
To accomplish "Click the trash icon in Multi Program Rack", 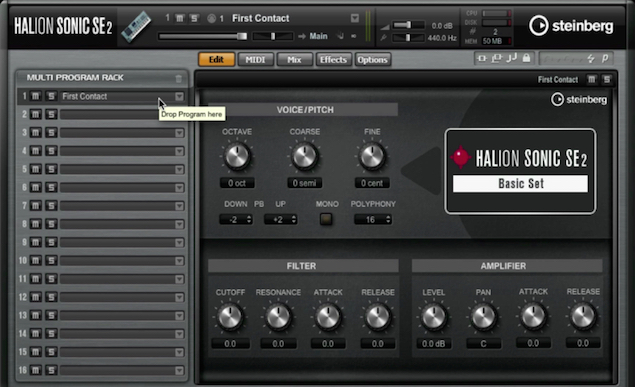I will [x=179, y=78].
